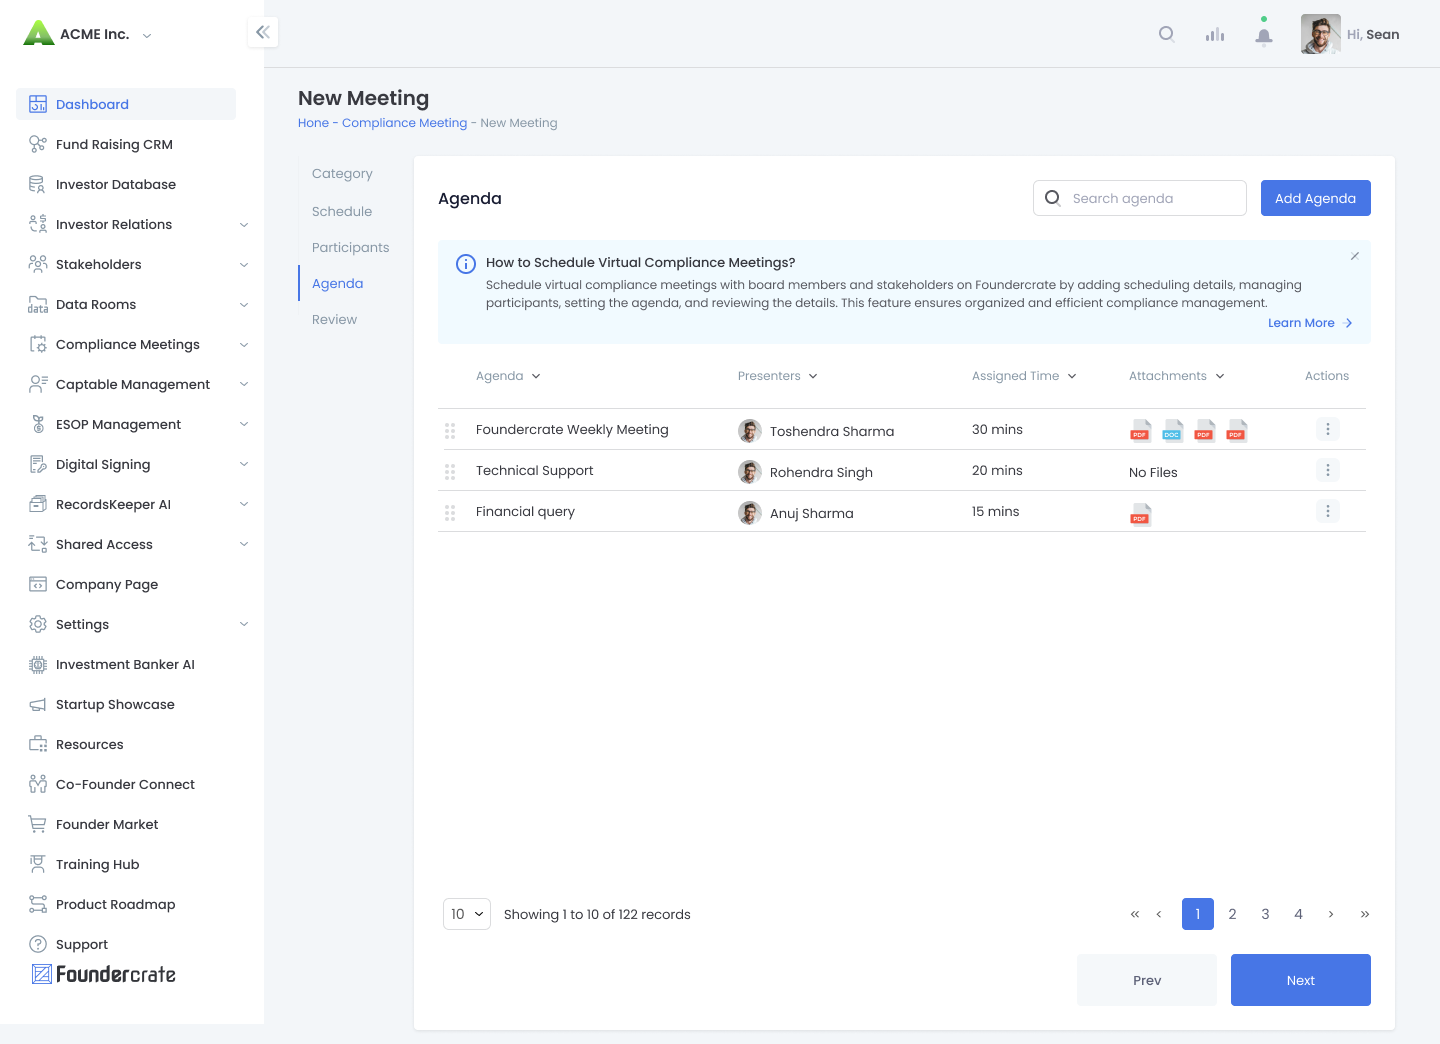Open actions menu for Foundercrate Weekly Meeting
This screenshot has width=1440, height=1044.
(x=1328, y=429)
